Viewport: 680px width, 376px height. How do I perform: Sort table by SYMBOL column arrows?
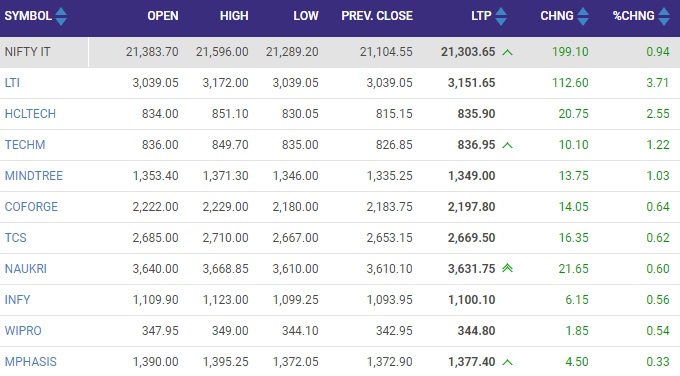(61, 16)
